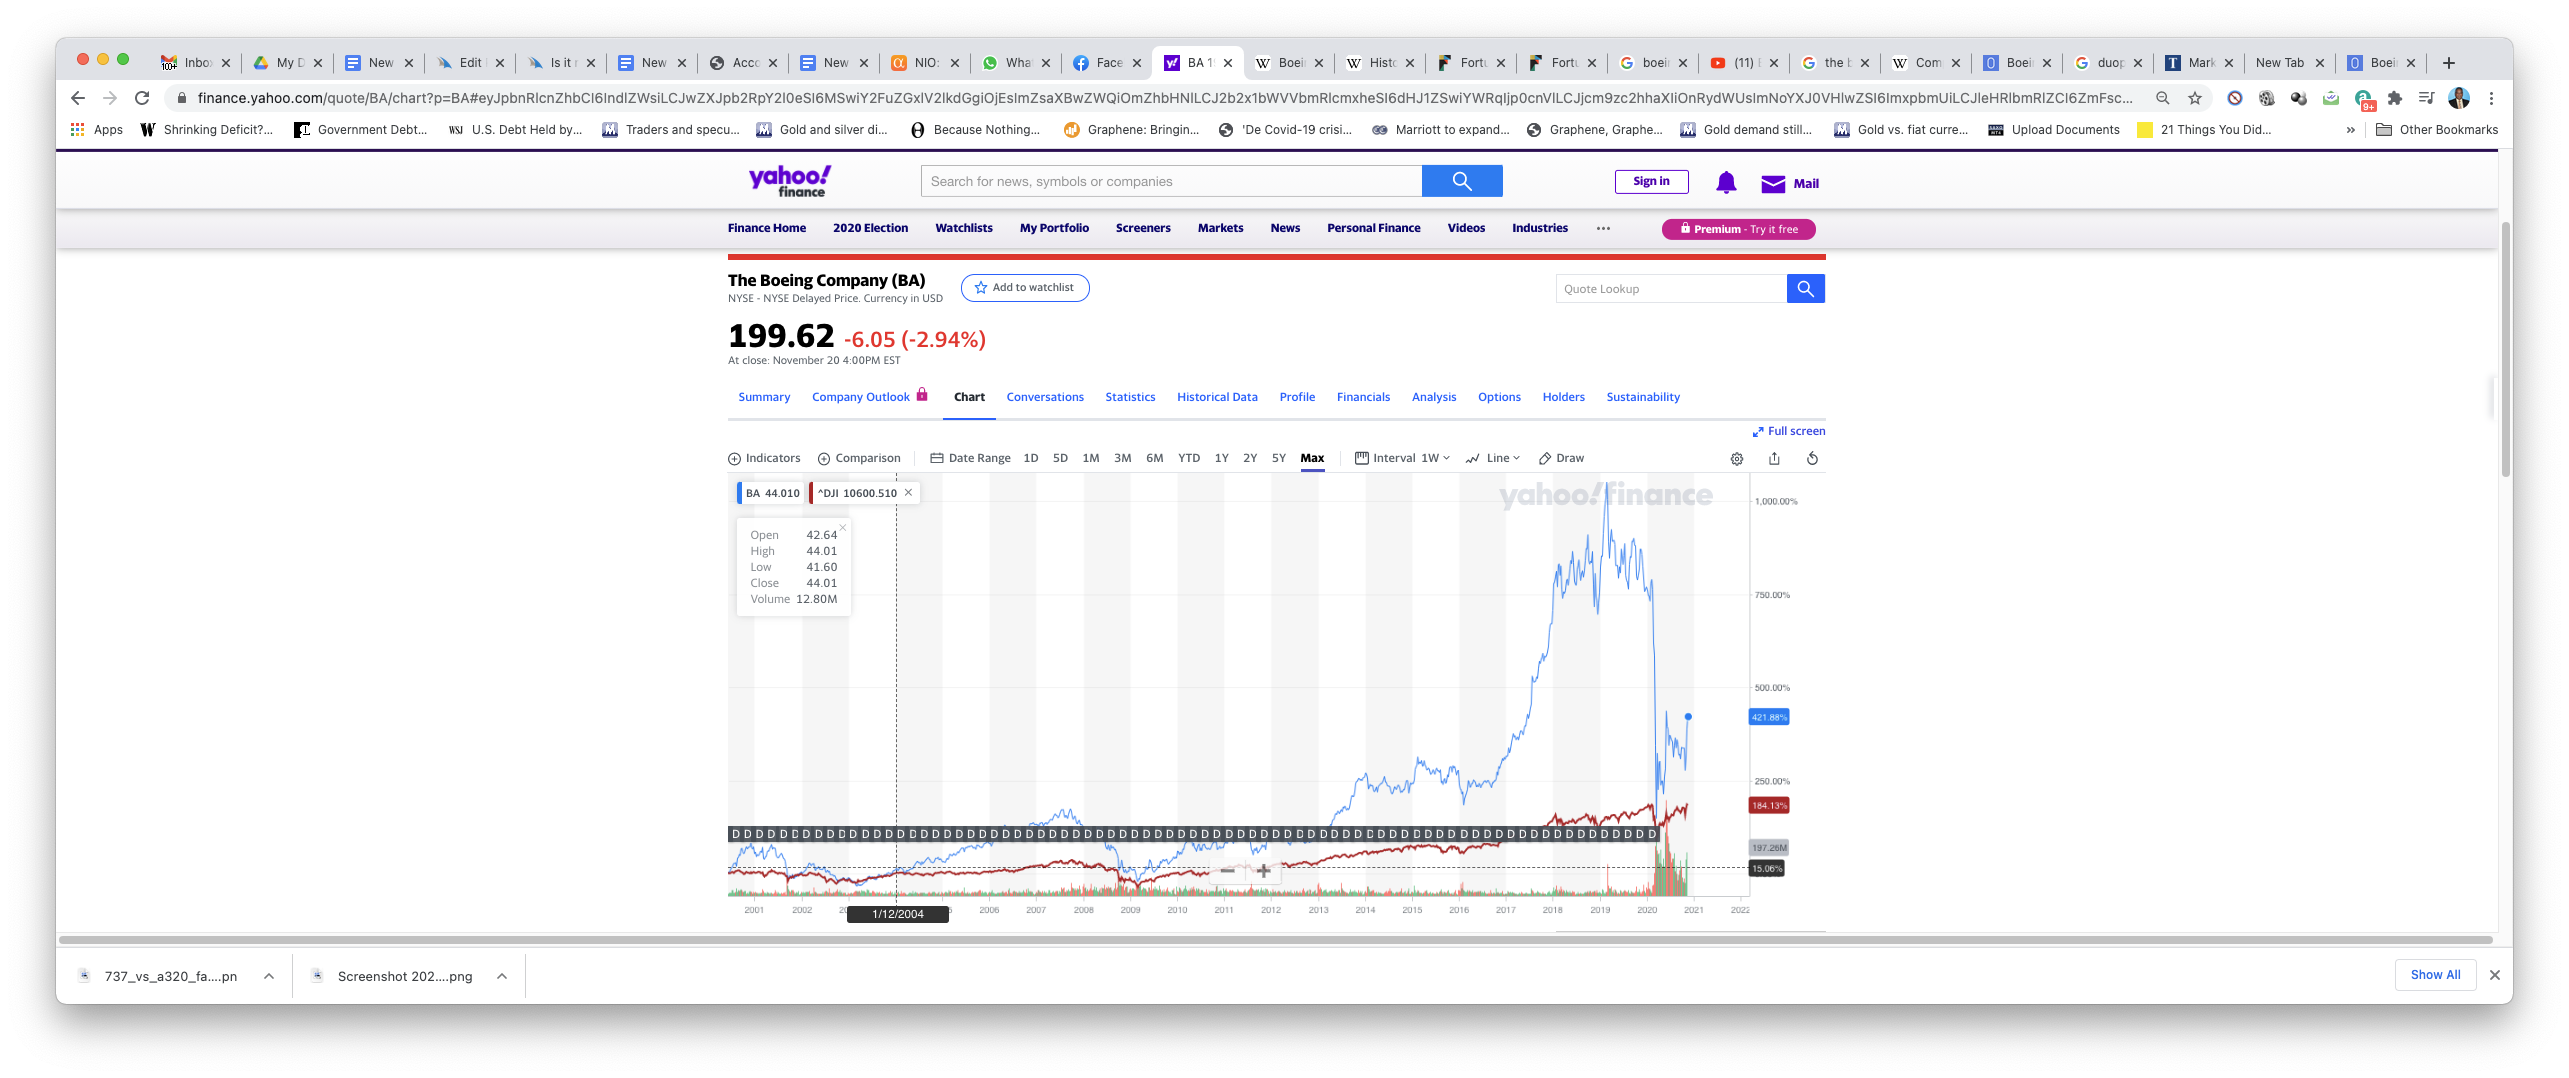
Task: Click the main blue search button
Action: coord(1462,182)
